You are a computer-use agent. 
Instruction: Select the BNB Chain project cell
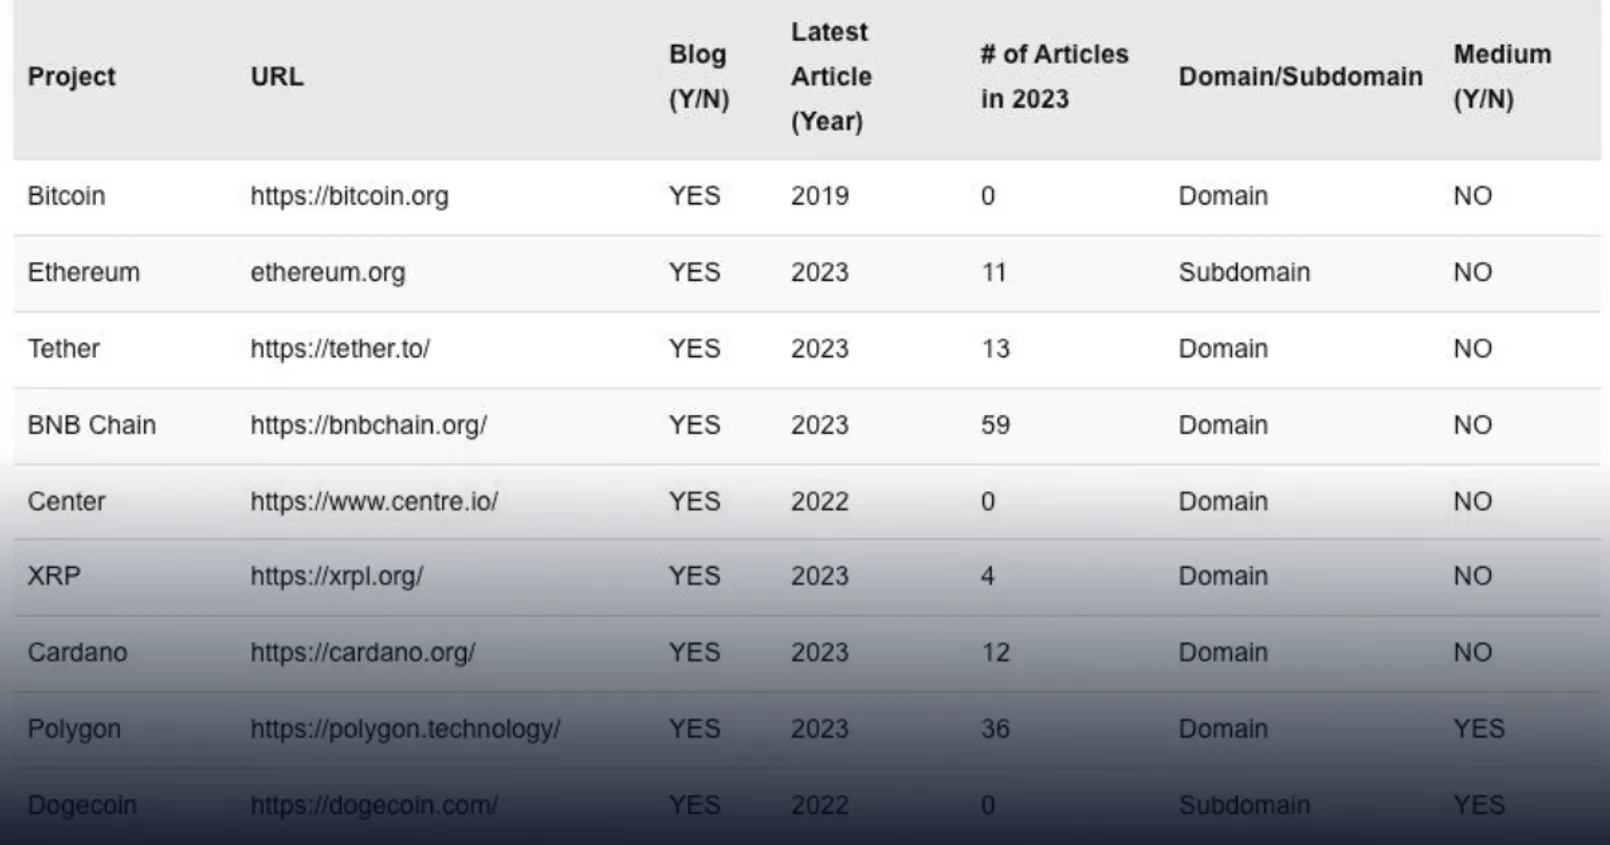point(91,425)
